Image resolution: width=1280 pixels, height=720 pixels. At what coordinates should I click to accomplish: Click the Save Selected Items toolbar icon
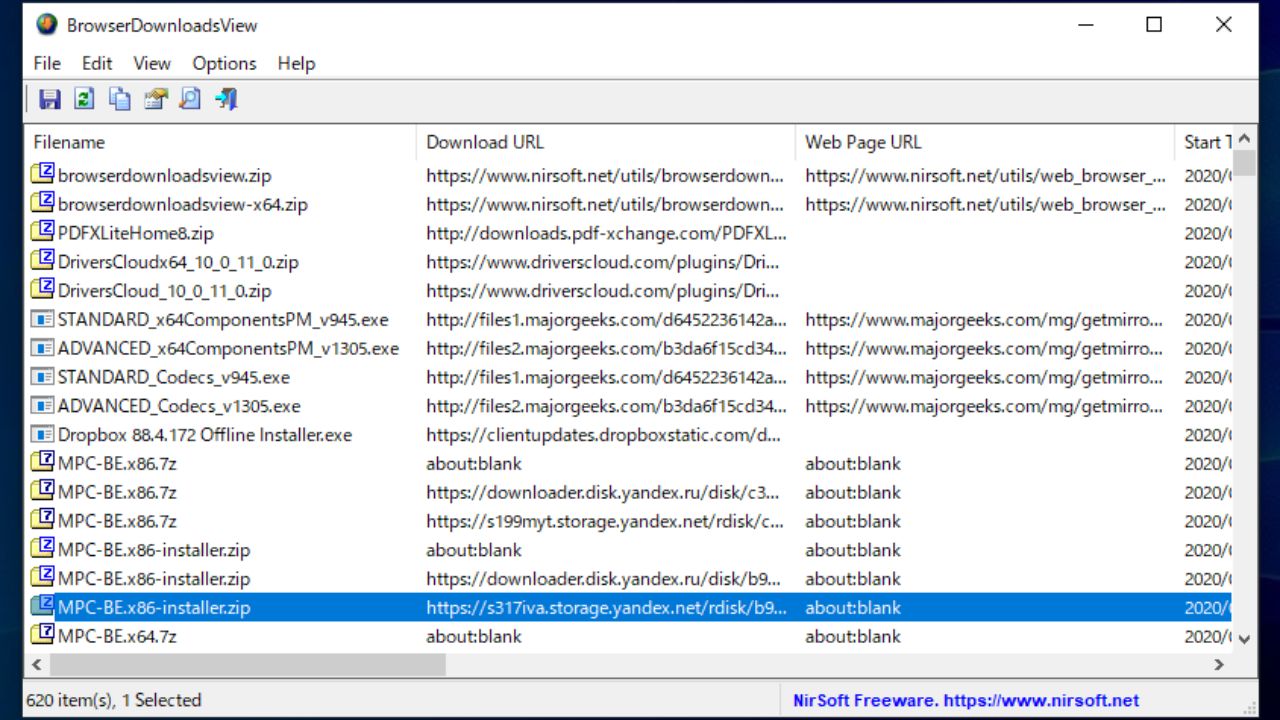point(49,99)
